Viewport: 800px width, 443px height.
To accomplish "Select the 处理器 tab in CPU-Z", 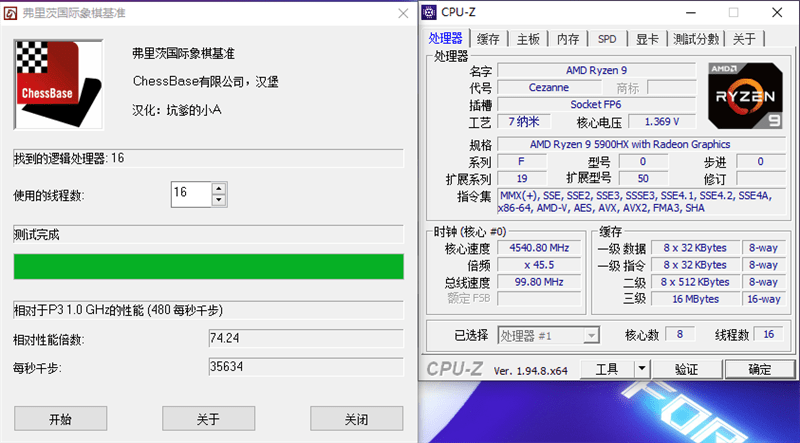I will pyautogui.click(x=445, y=38).
